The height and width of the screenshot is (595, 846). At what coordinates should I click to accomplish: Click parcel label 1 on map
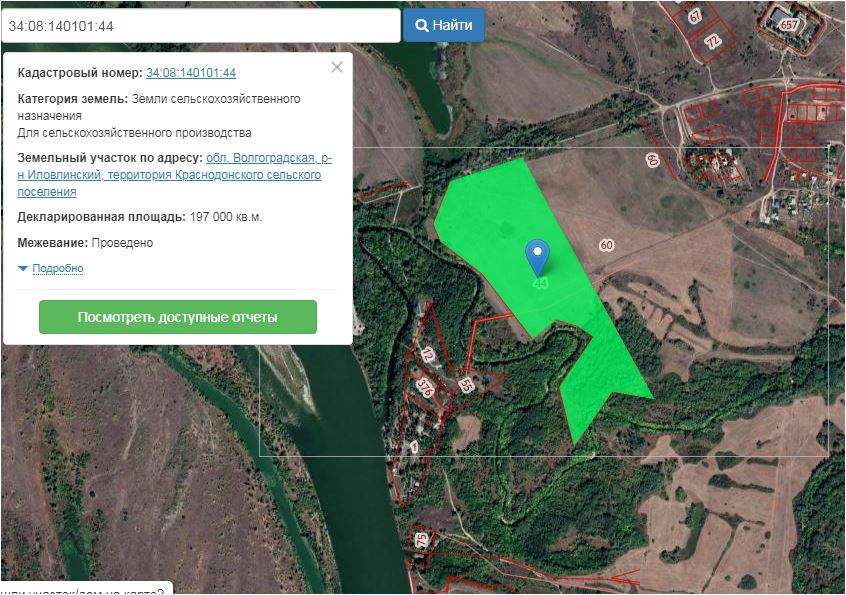413,446
